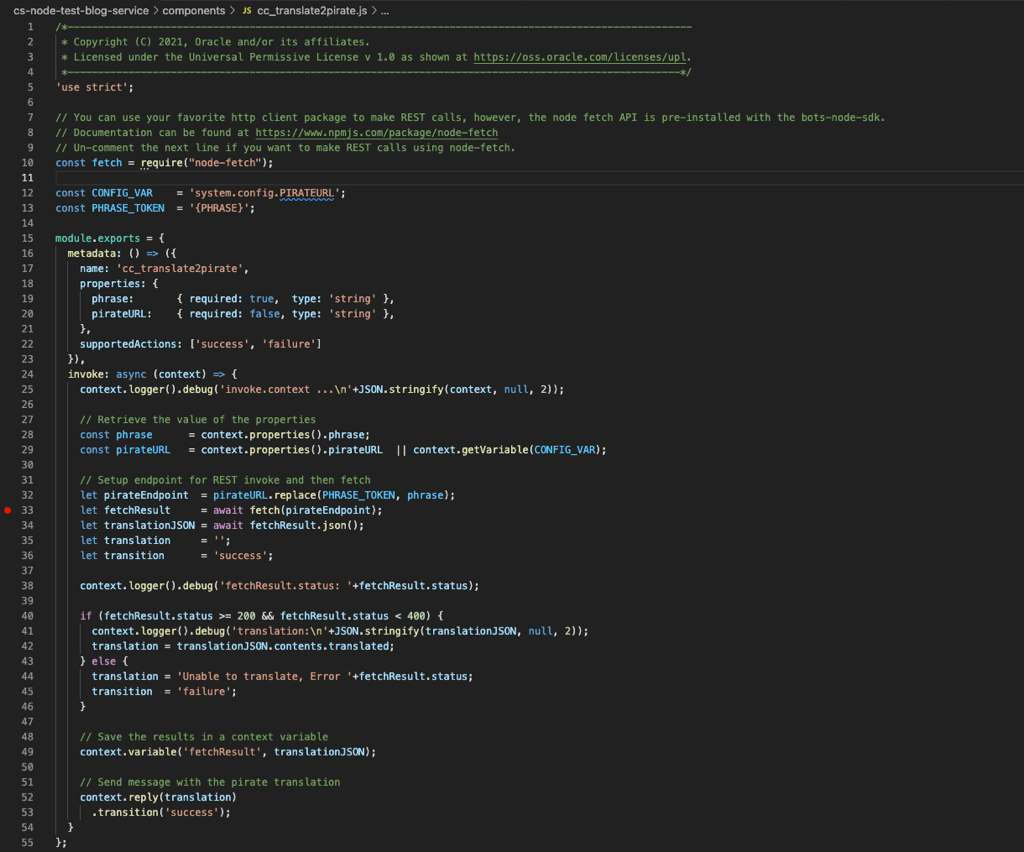Screen dimensions: 1024x852
Task: Click PHRASE_TOKEN constant declaration on line 13
Action: (x=128, y=208)
